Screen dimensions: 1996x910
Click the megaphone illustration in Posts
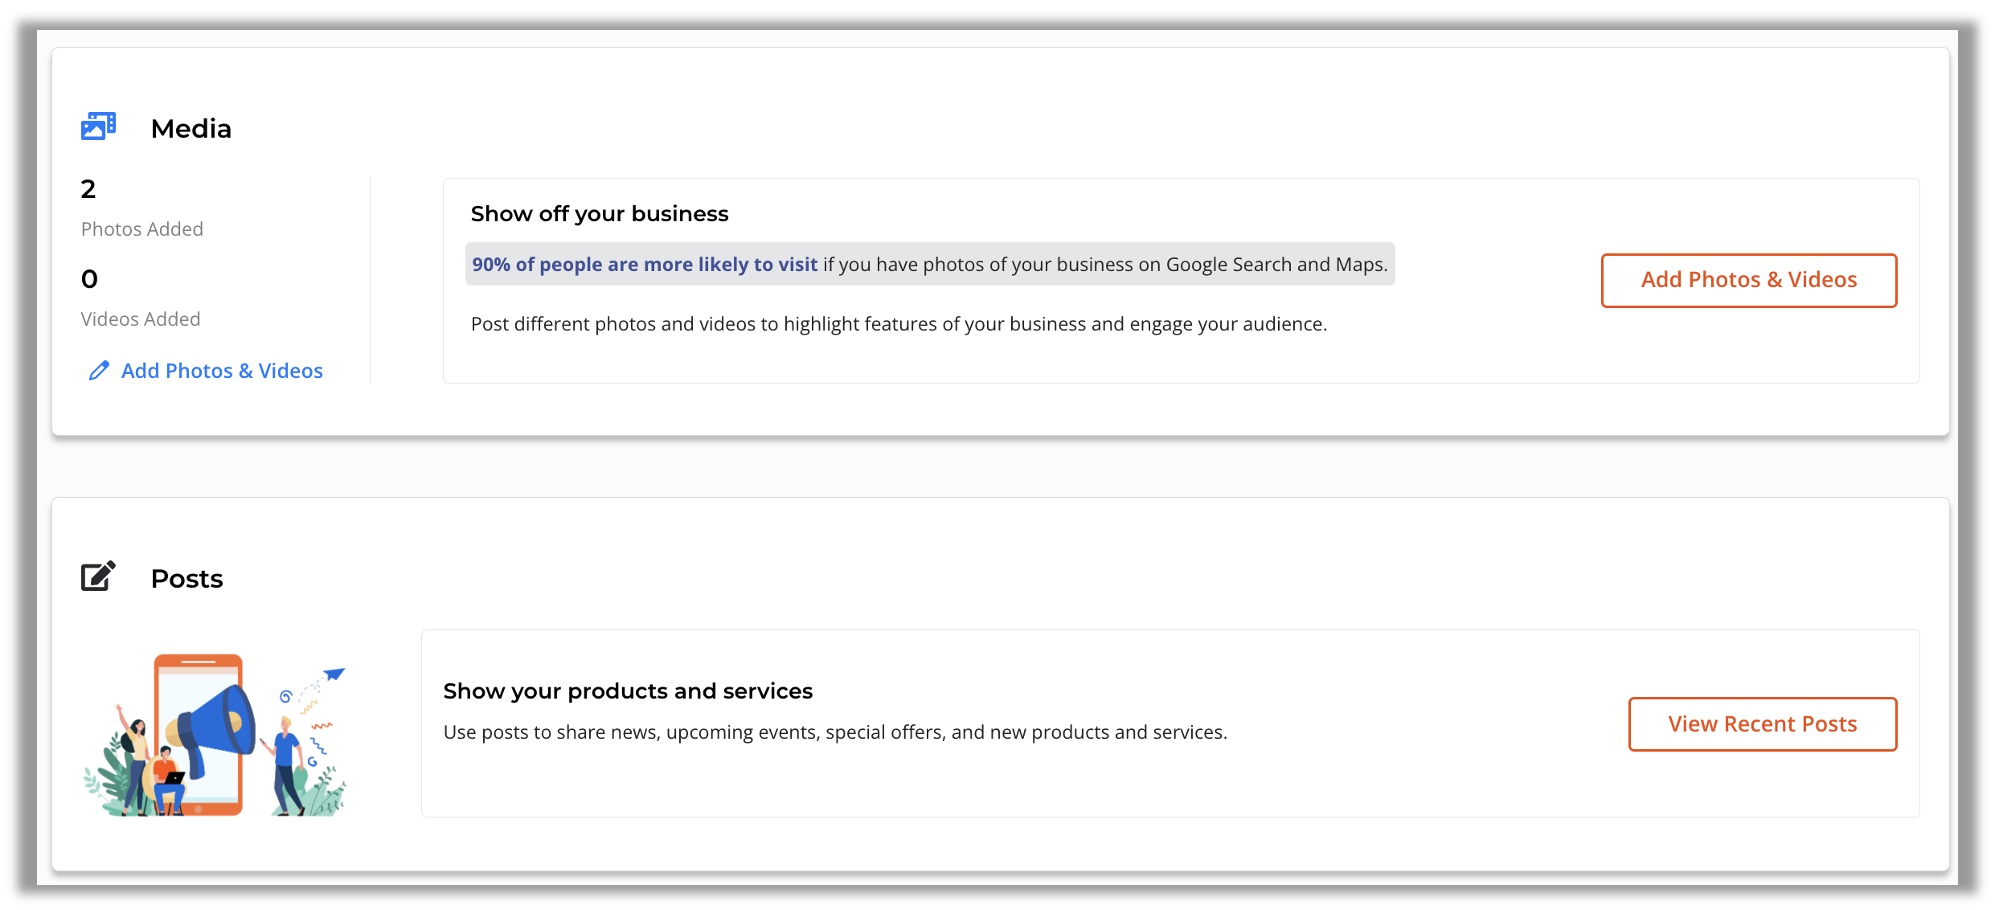tap(215, 735)
